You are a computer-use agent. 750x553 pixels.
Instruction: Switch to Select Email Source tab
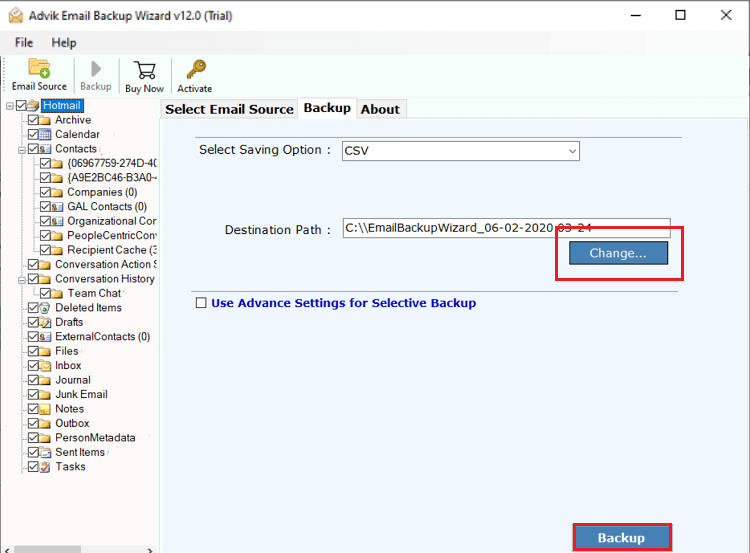pos(229,109)
